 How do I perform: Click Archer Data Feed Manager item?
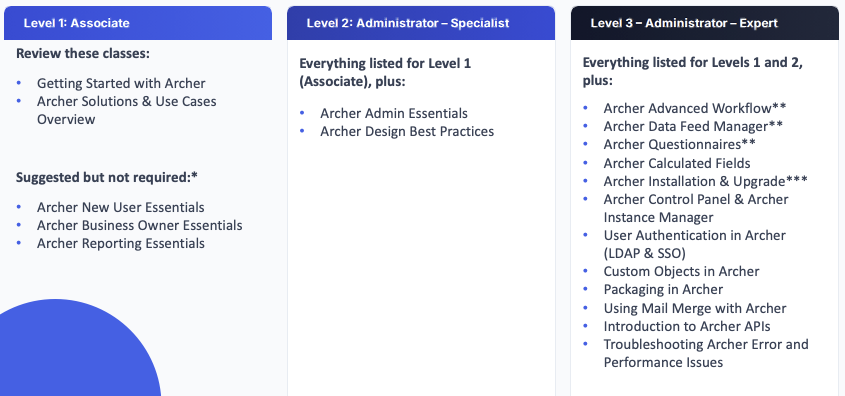coord(693,127)
